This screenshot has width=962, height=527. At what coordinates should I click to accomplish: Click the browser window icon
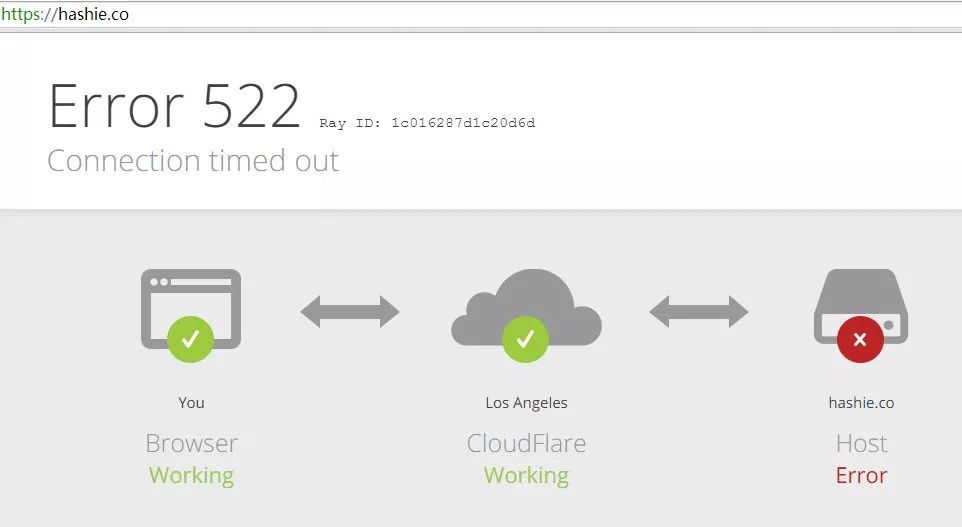[191, 309]
